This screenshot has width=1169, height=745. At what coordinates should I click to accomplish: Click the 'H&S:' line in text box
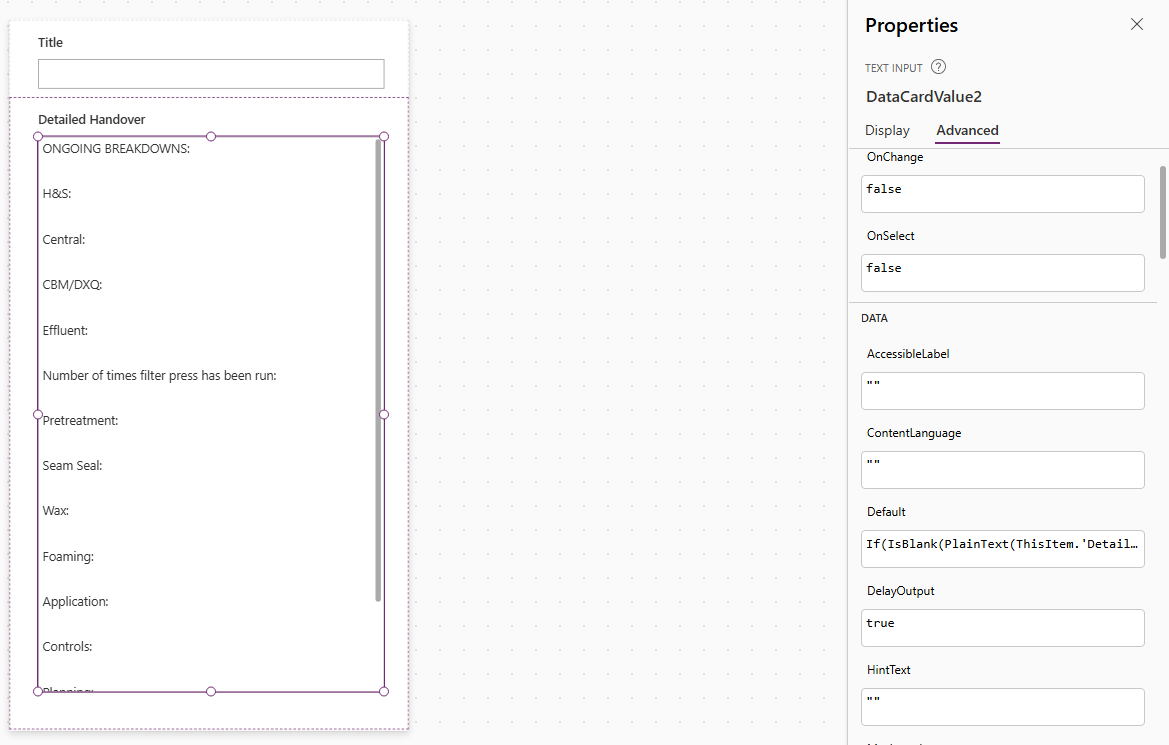(57, 194)
